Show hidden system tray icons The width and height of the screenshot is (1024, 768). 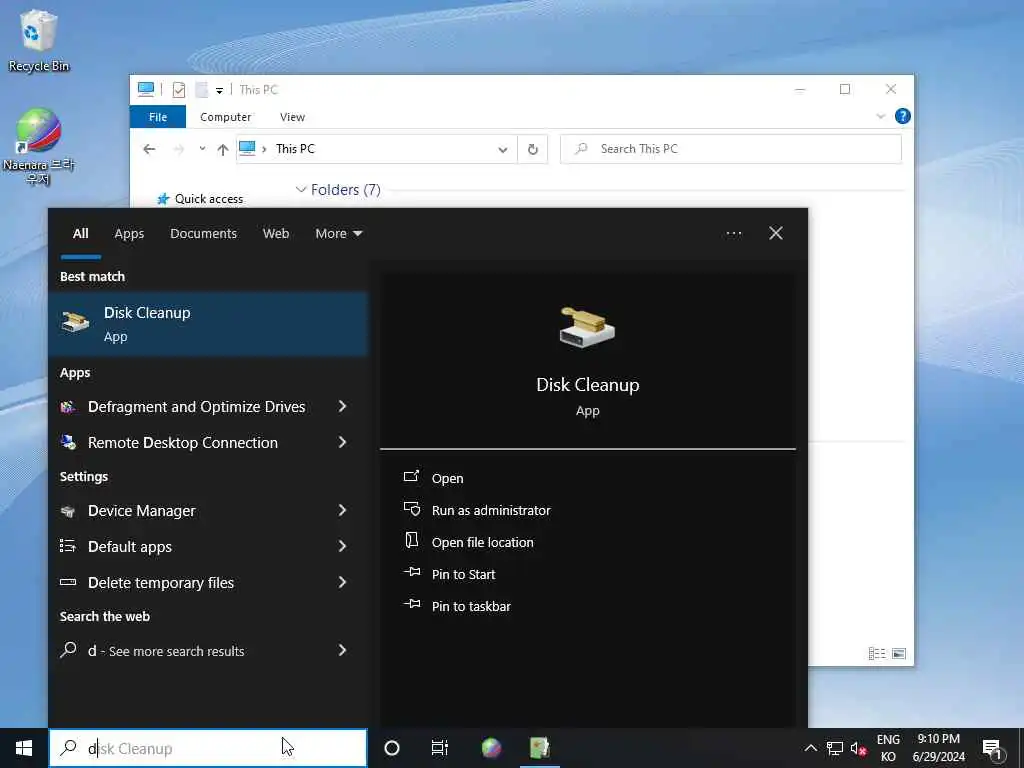(x=810, y=748)
